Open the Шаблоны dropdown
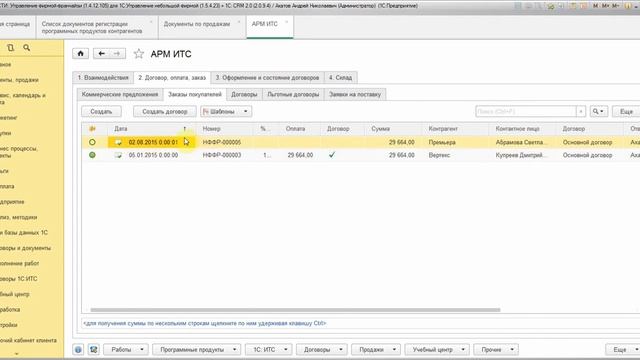 (x=226, y=111)
